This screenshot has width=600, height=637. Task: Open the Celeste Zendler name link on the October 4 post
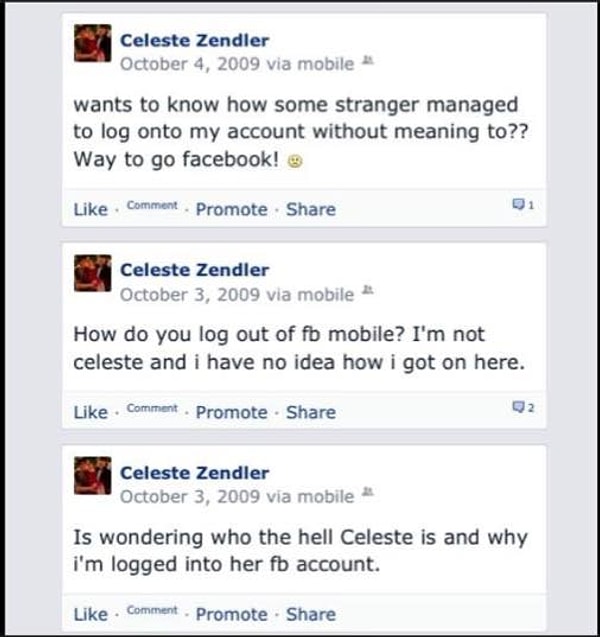coord(194,41)
